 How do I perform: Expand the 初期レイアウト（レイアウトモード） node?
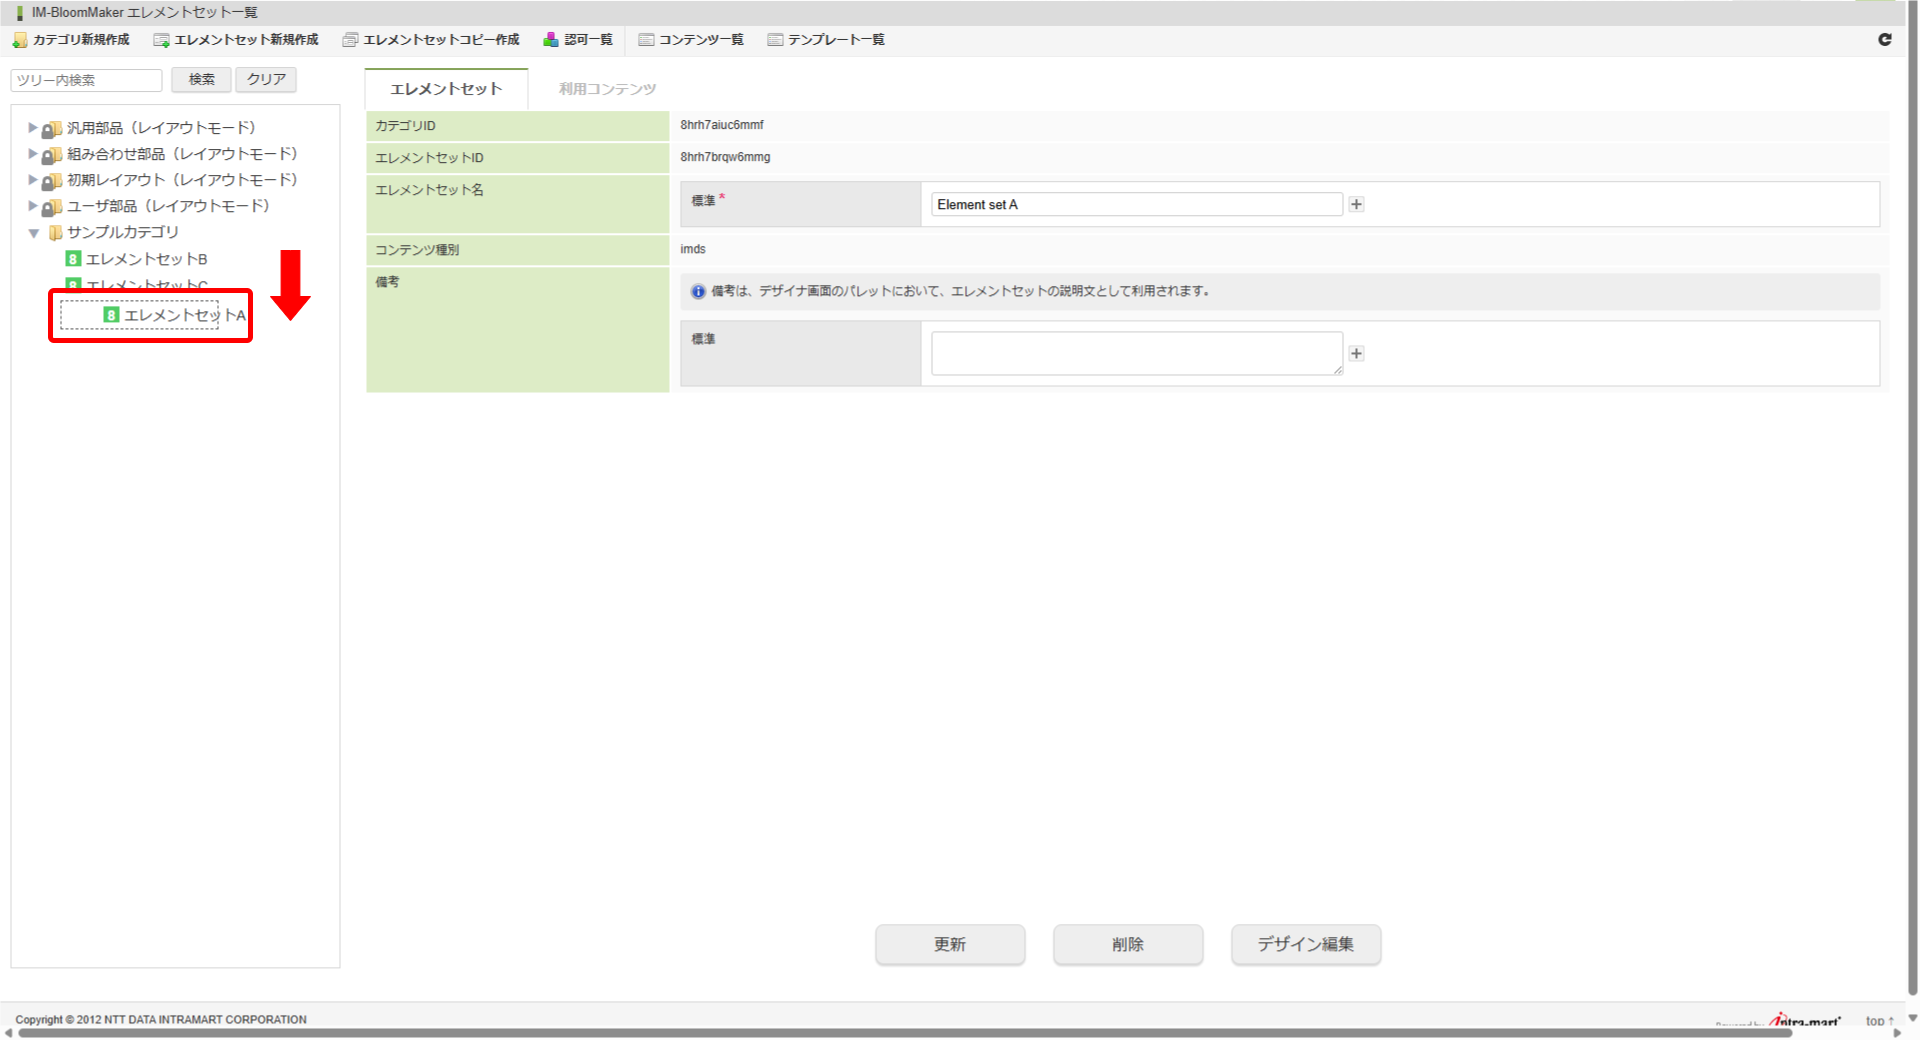[32, 180]
